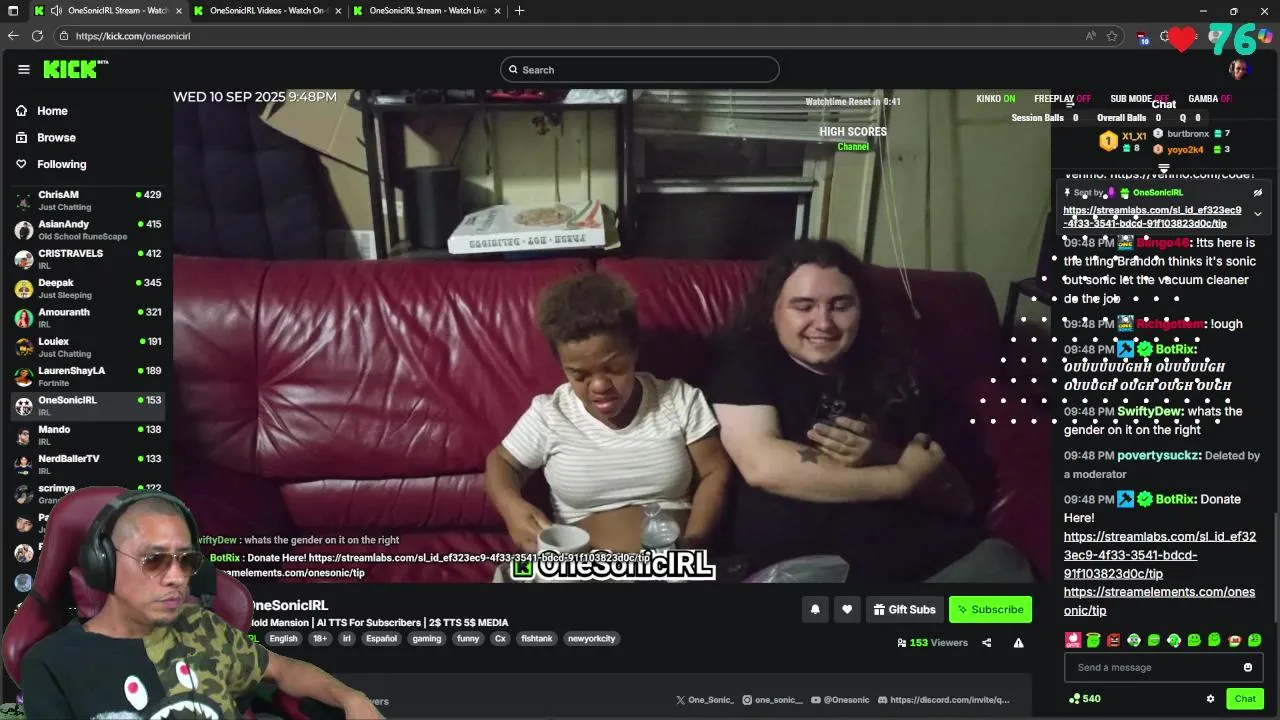Open the pinned streamlabs tip link
Viewport: 1280px width, 720px height.
[x=1152, y=217]
